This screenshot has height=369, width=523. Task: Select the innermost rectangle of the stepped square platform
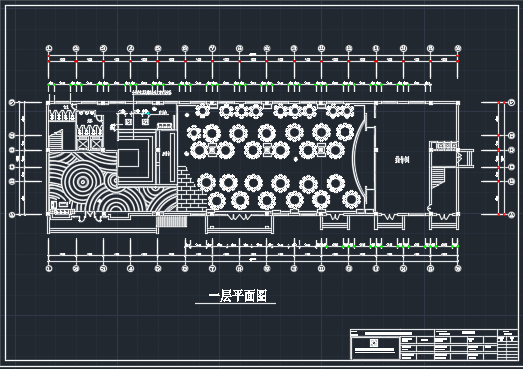pos(128,158)
